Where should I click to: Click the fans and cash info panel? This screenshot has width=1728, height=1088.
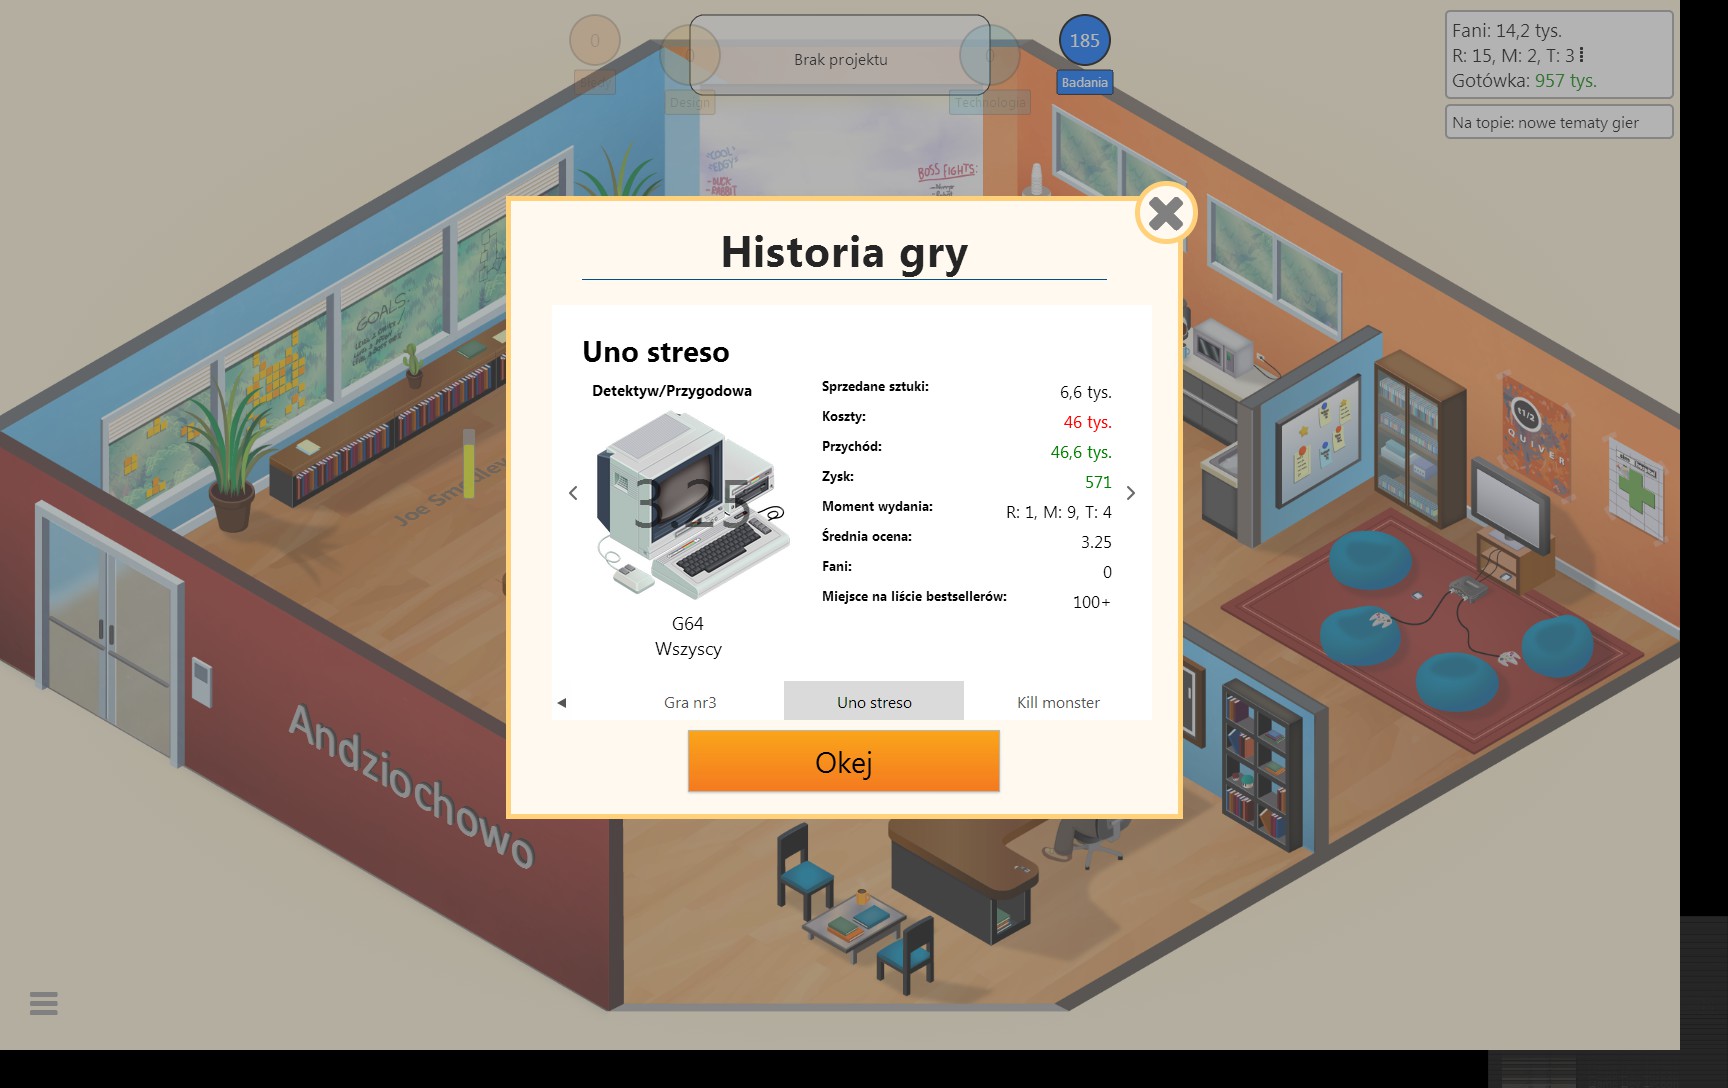coord(1558,55)
